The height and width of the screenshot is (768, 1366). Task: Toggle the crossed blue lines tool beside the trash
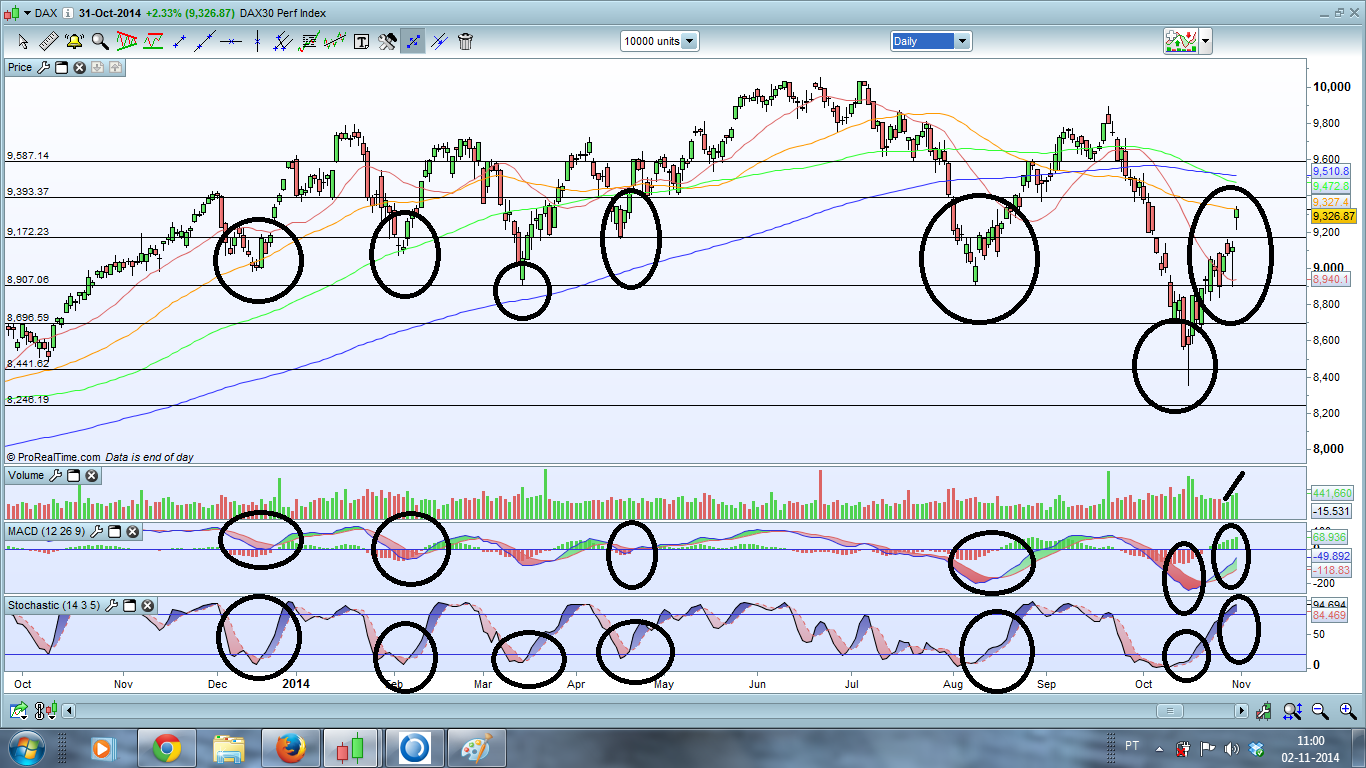tap(439, 41)
